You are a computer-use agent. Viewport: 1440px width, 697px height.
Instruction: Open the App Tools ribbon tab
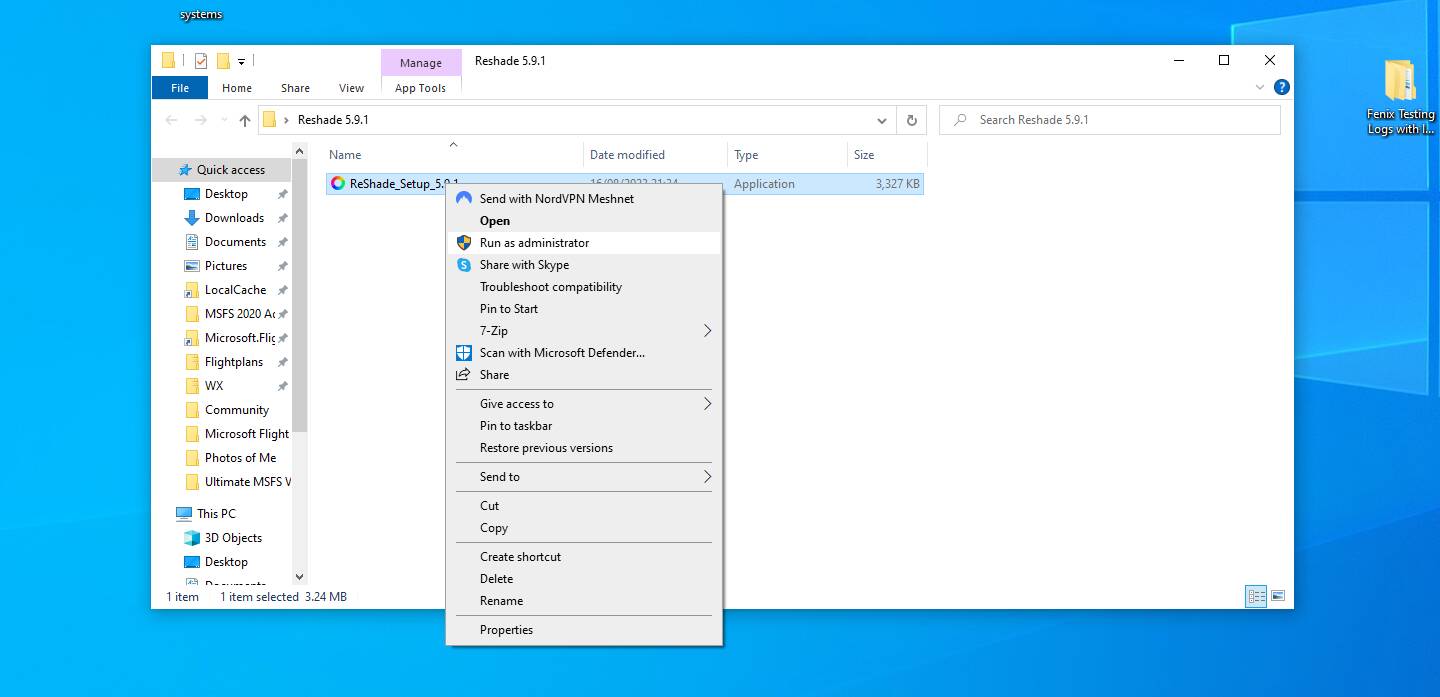point(421,88)
